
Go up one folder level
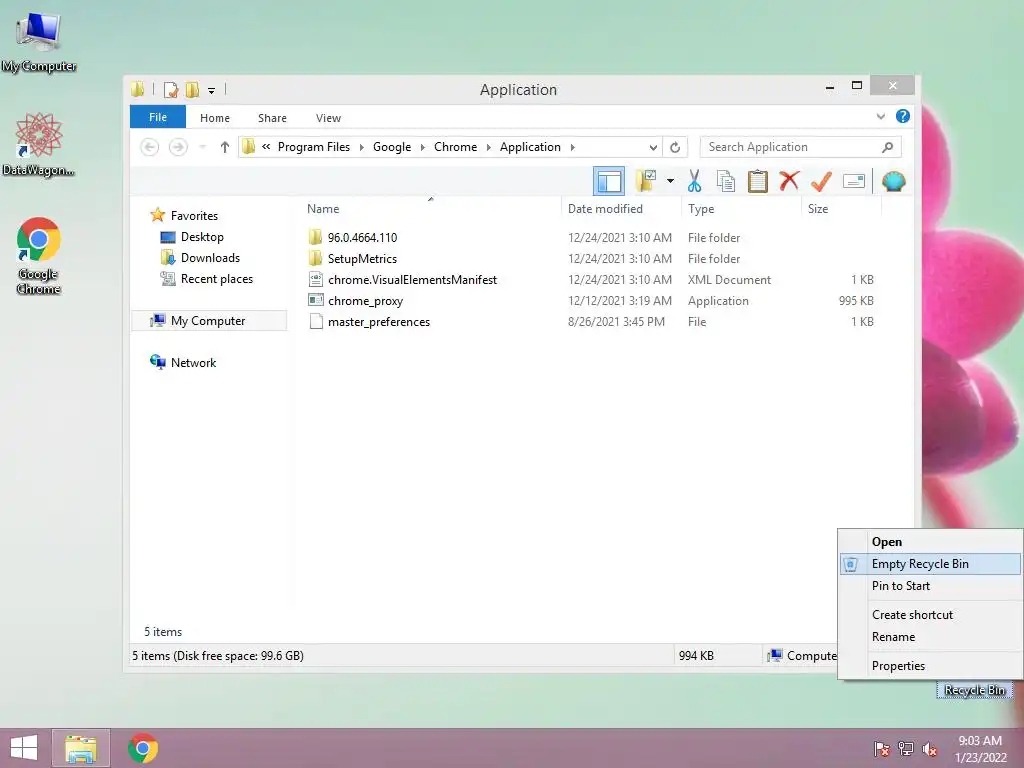(225, 147)
